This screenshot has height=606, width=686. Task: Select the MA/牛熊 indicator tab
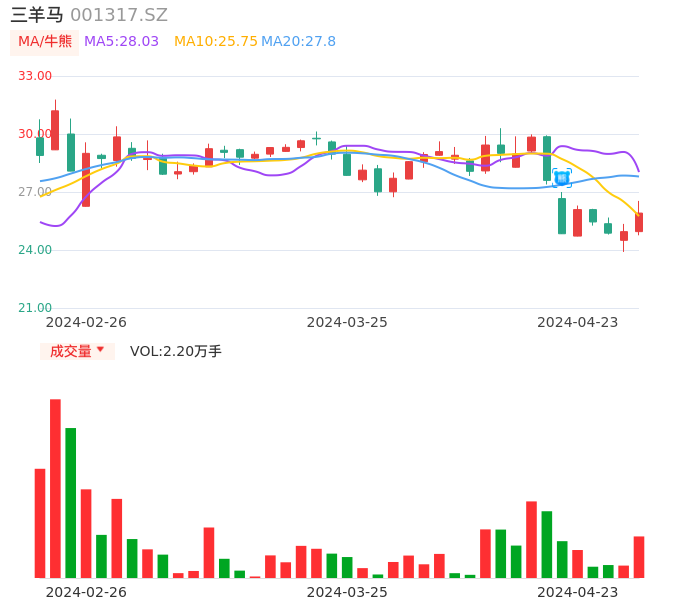click(45, 42)
